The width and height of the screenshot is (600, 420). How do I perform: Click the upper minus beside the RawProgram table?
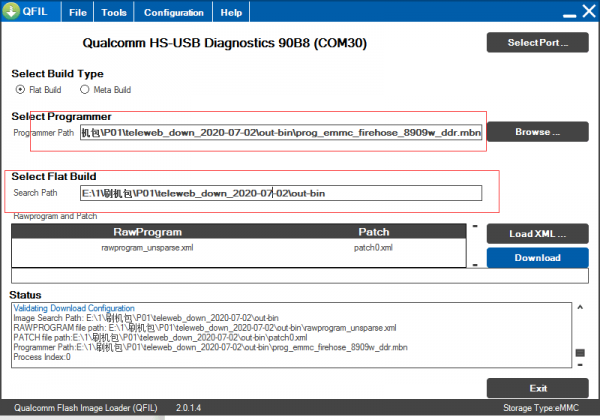475,226
